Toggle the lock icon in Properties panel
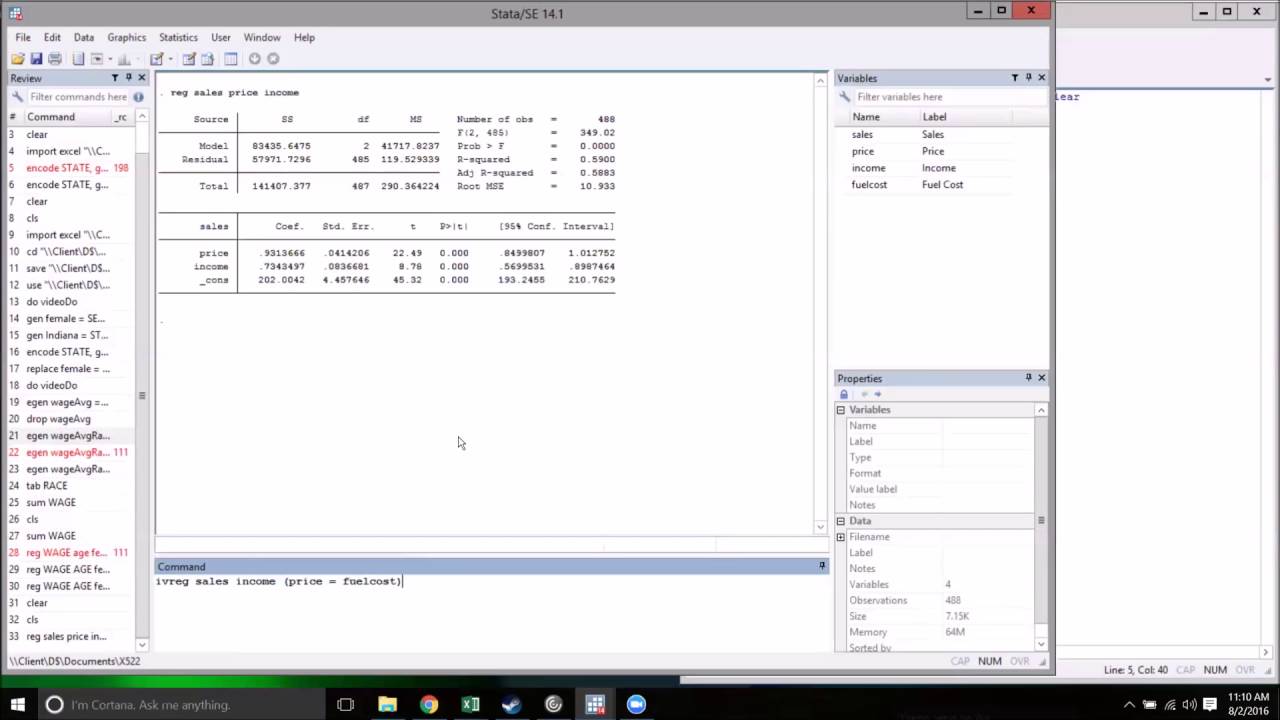 (x=843, y=394)
